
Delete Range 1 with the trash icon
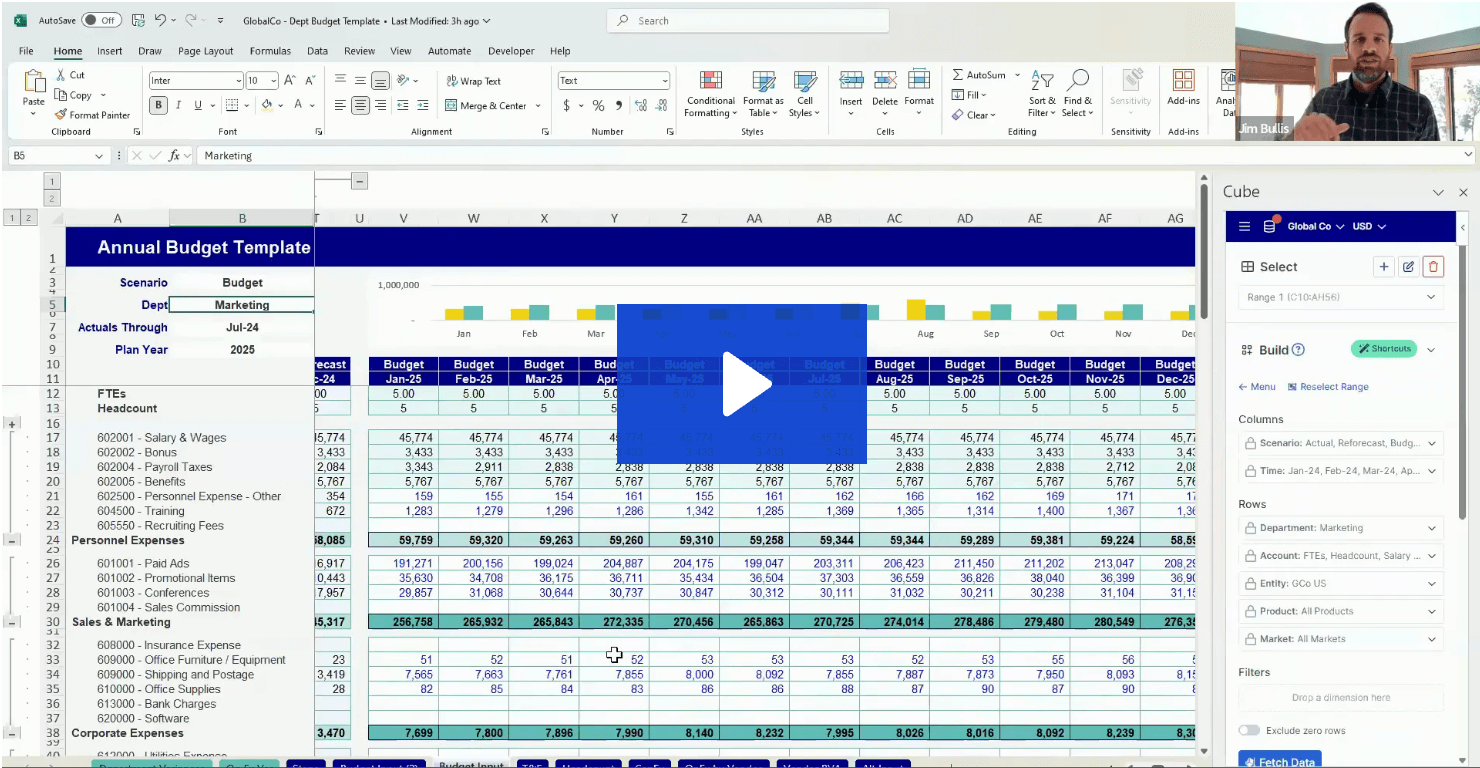(x=1432, y=266)
